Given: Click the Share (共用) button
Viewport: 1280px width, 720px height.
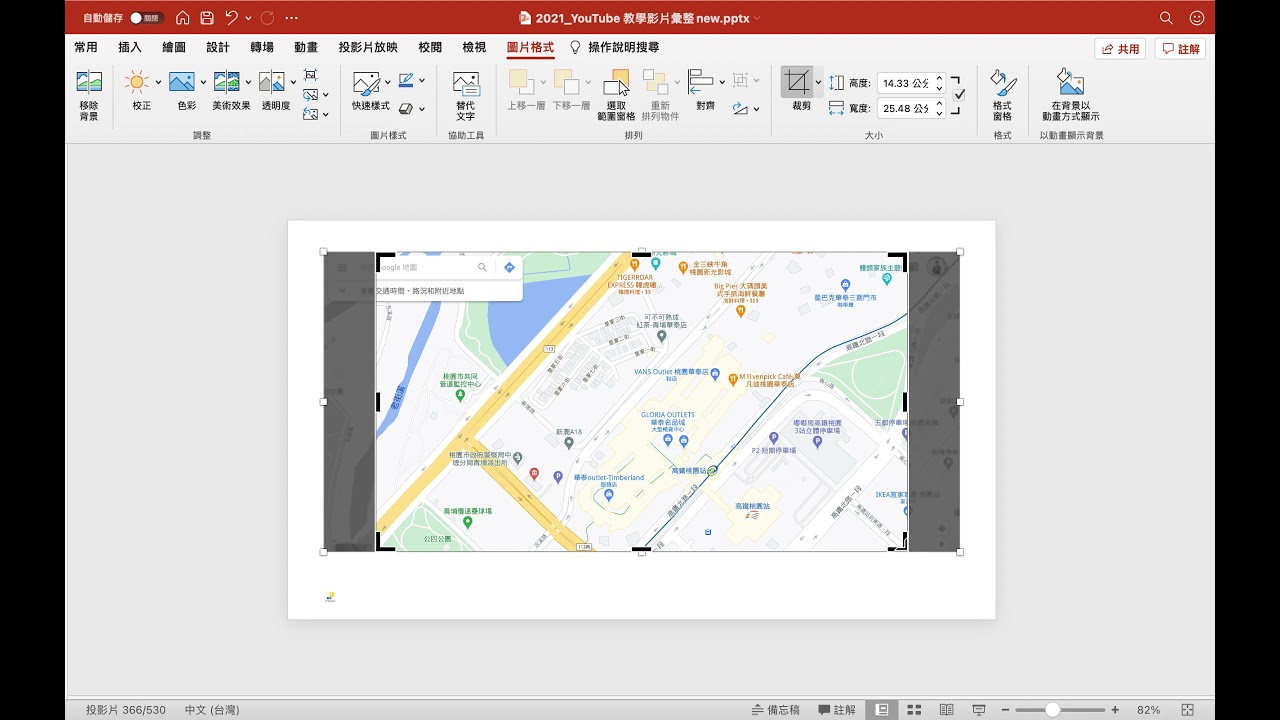Looking at the screenshot, I should (x=1120, y=49).
